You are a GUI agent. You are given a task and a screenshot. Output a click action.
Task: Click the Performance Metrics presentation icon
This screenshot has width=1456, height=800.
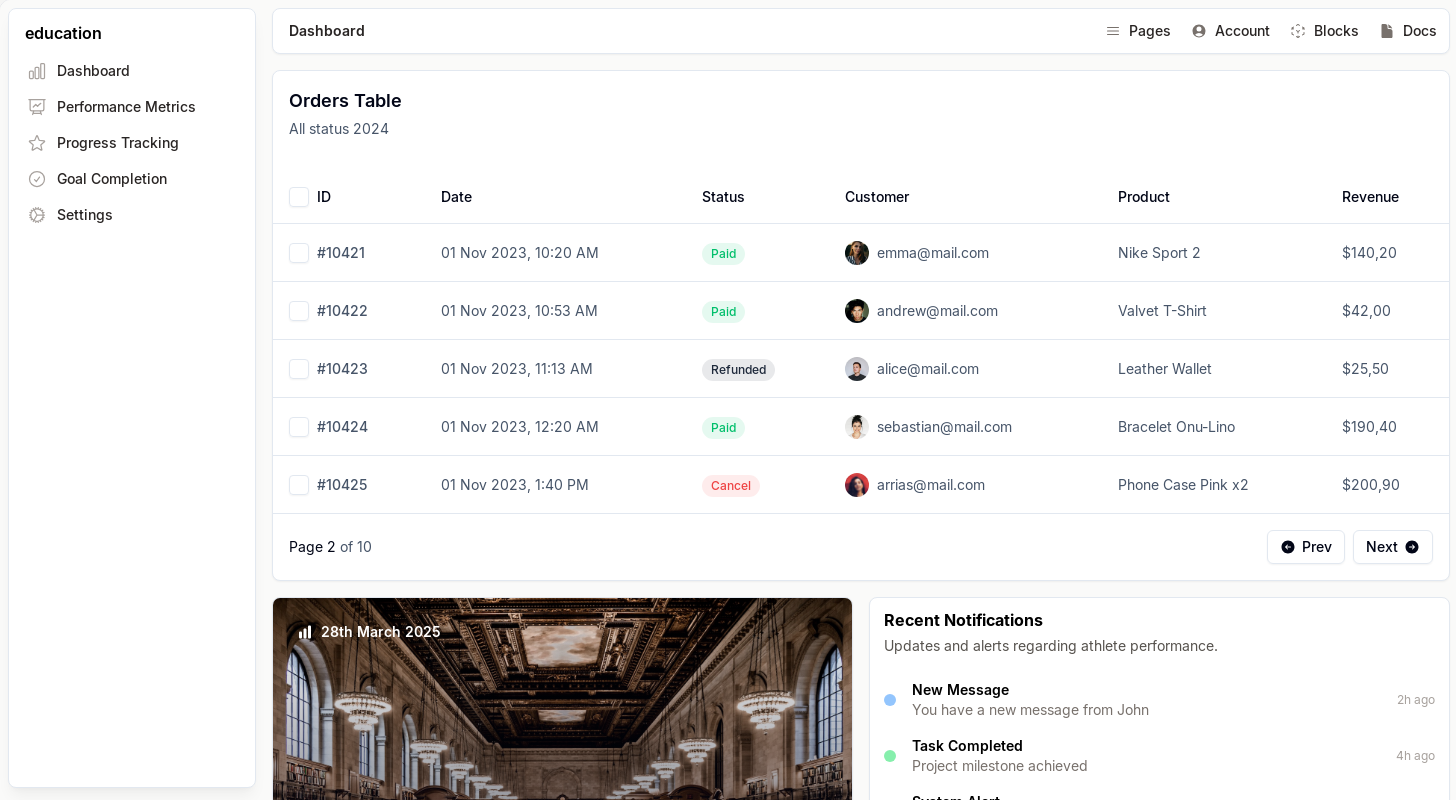click(x=37, y=107)
